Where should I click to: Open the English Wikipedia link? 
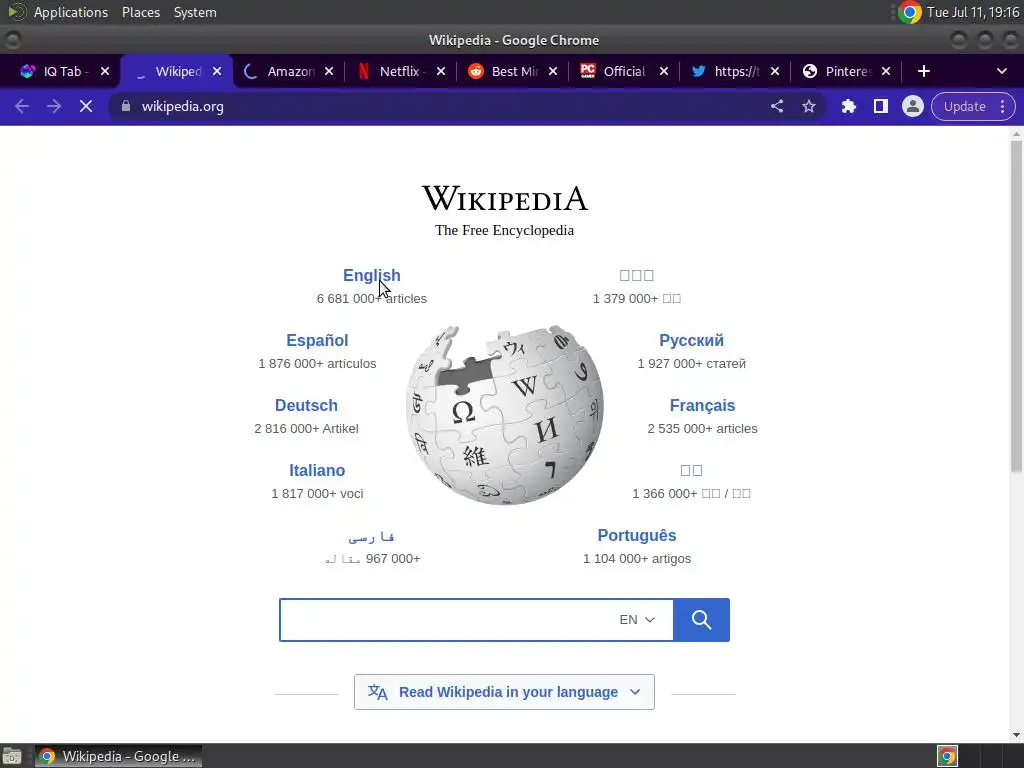(x=372, y=276)
